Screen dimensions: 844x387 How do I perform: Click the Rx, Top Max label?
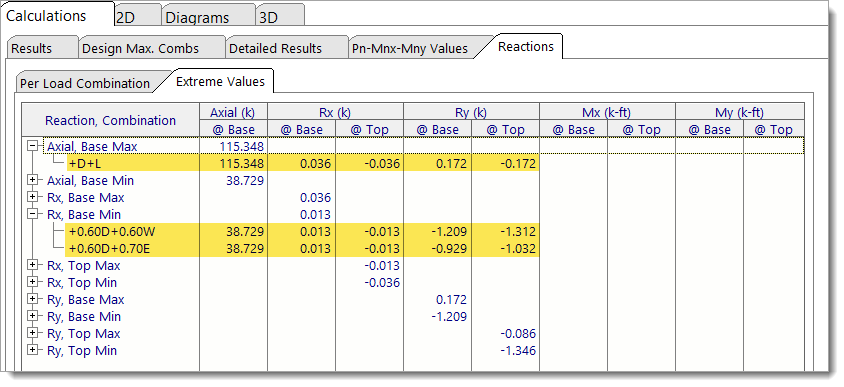click(x=83, y=265)
